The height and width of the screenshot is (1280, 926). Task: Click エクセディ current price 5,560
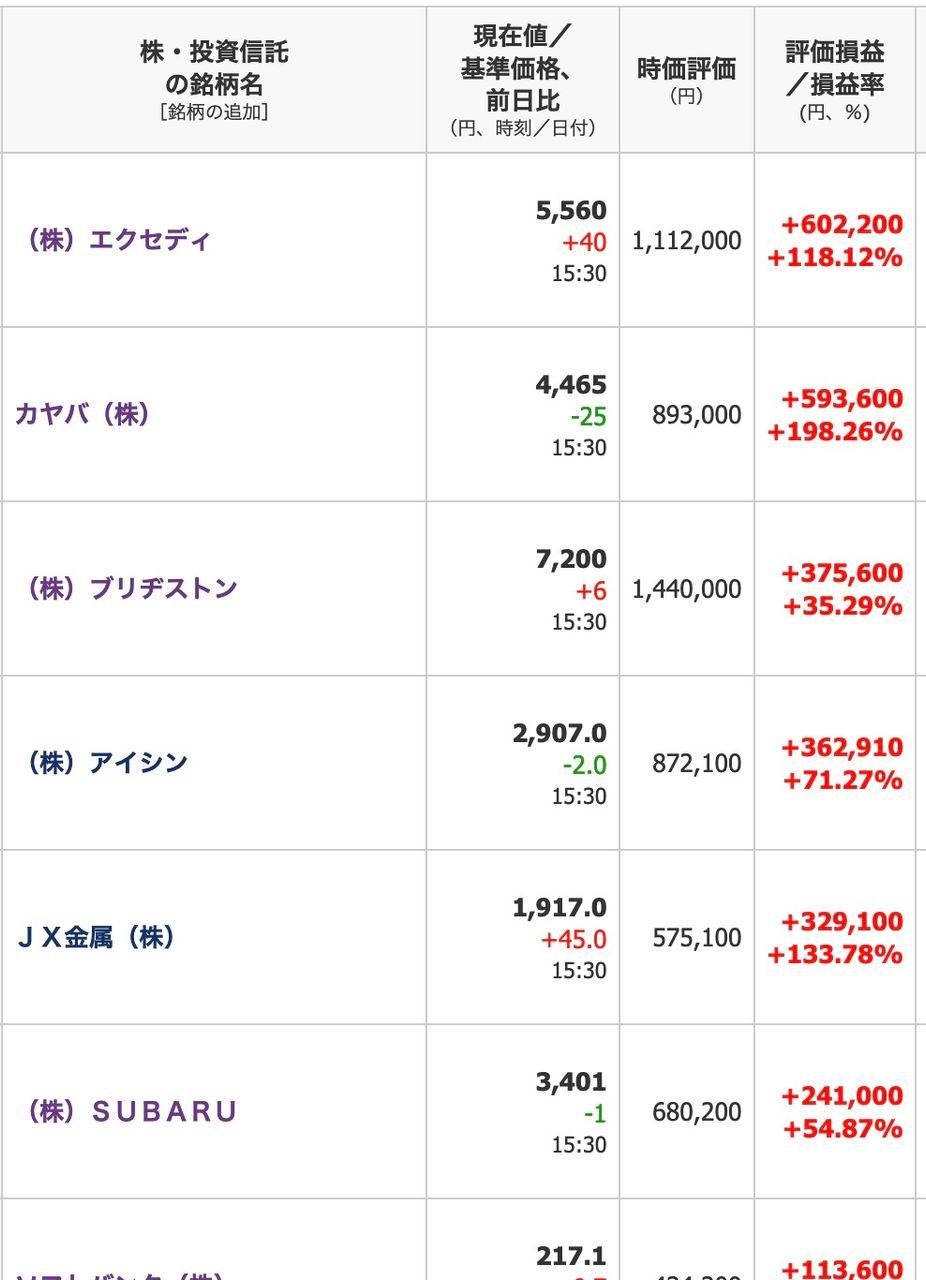point(571,210)
